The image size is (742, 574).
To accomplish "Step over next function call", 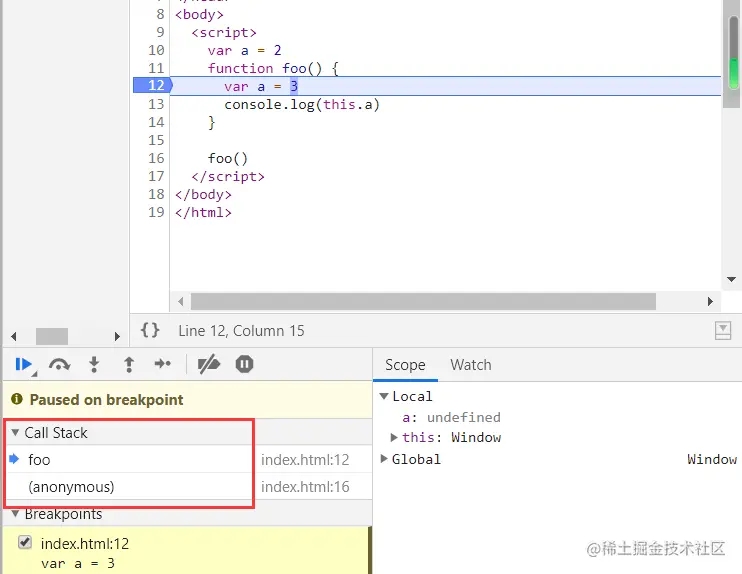I will 59,364.
